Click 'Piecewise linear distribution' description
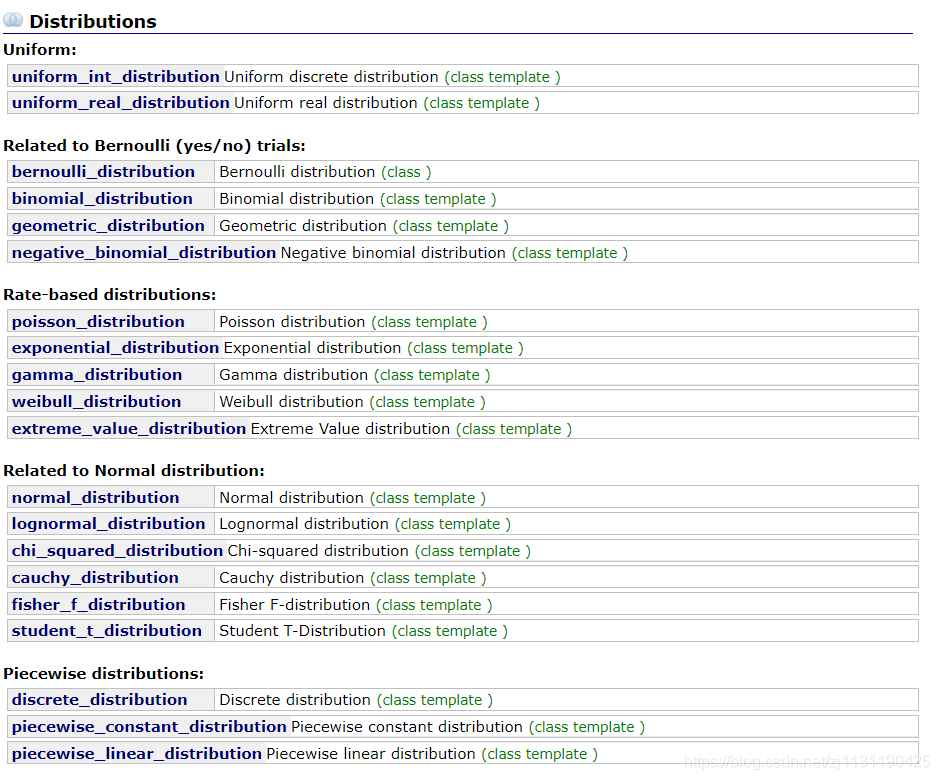This screenshot has width=940, height=780. point(371,754)
